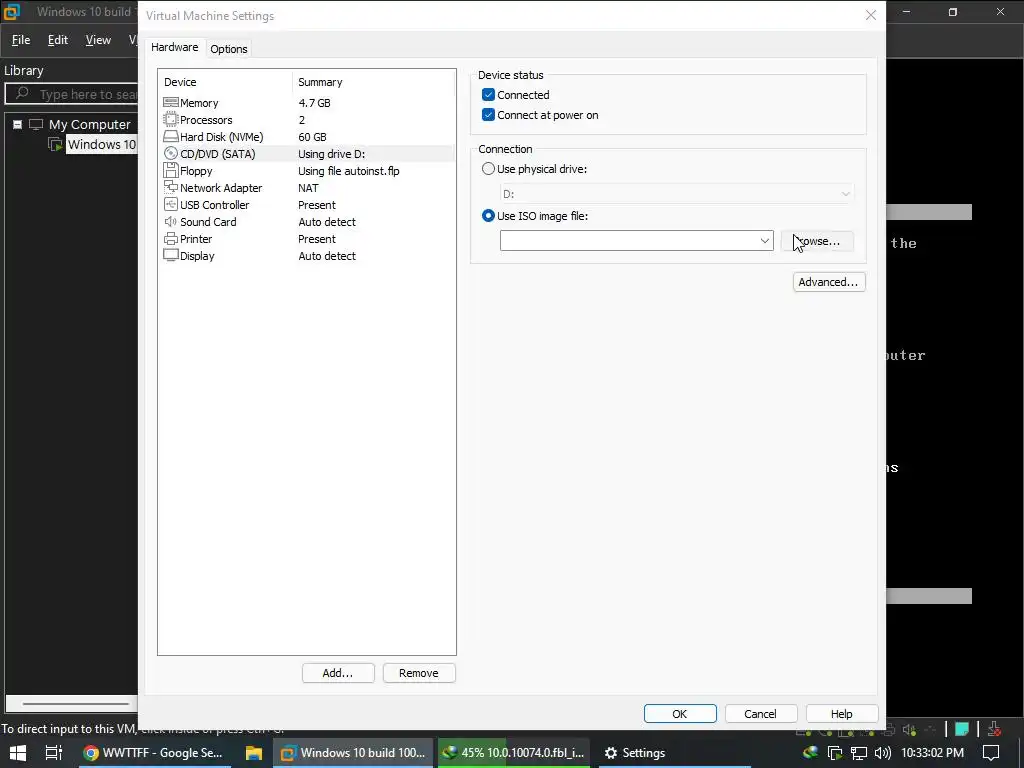Select the Memory device icon
This screenshot has height=768, width=1024.
pyautogui.click(x=170, y=103)
